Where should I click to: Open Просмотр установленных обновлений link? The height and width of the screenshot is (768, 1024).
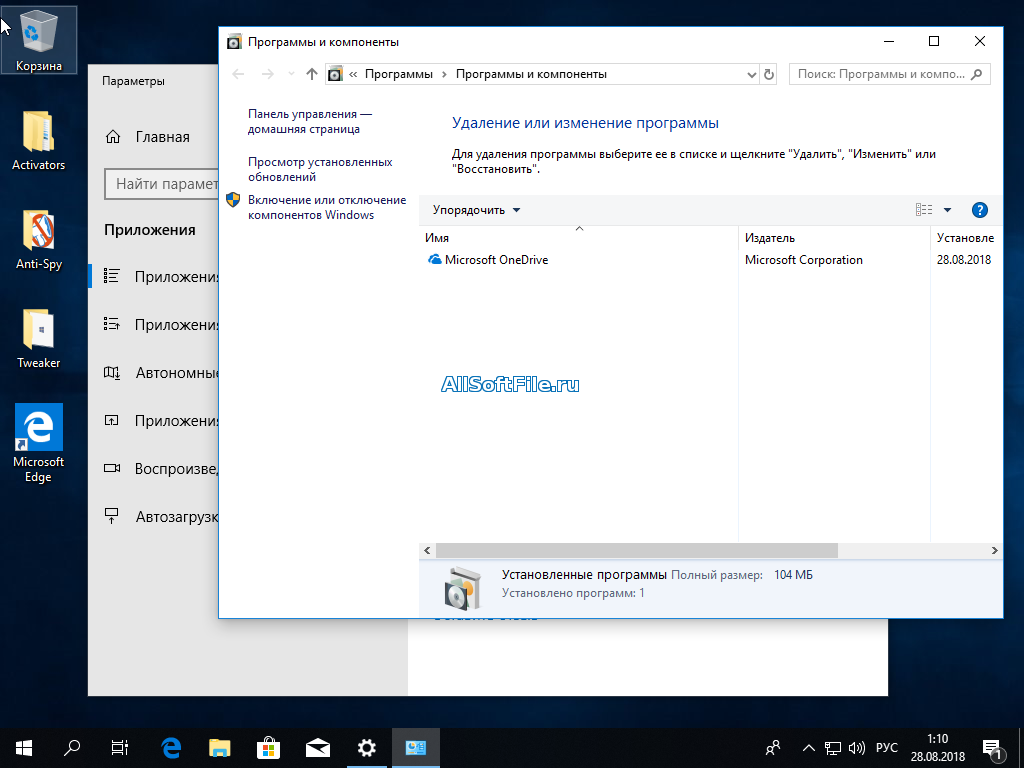(x=320, y=169)
